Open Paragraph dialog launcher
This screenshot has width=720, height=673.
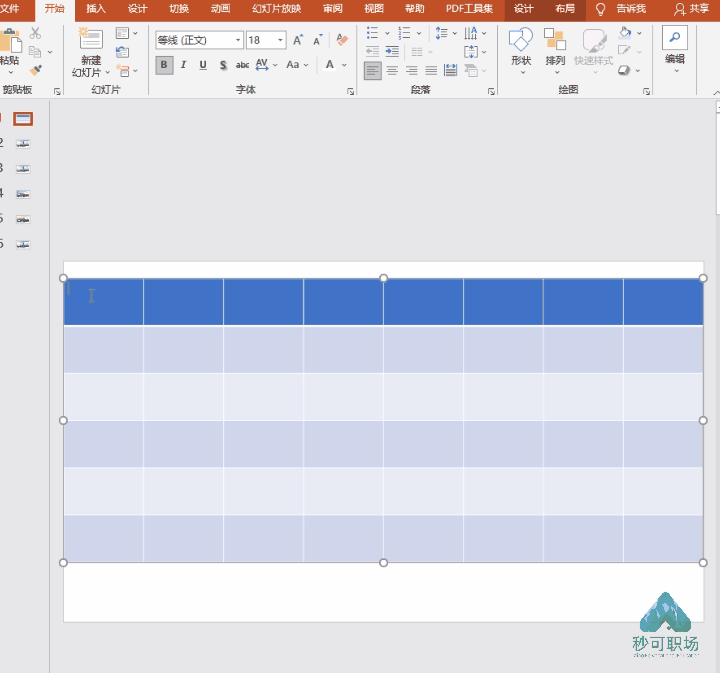[491, 91]
